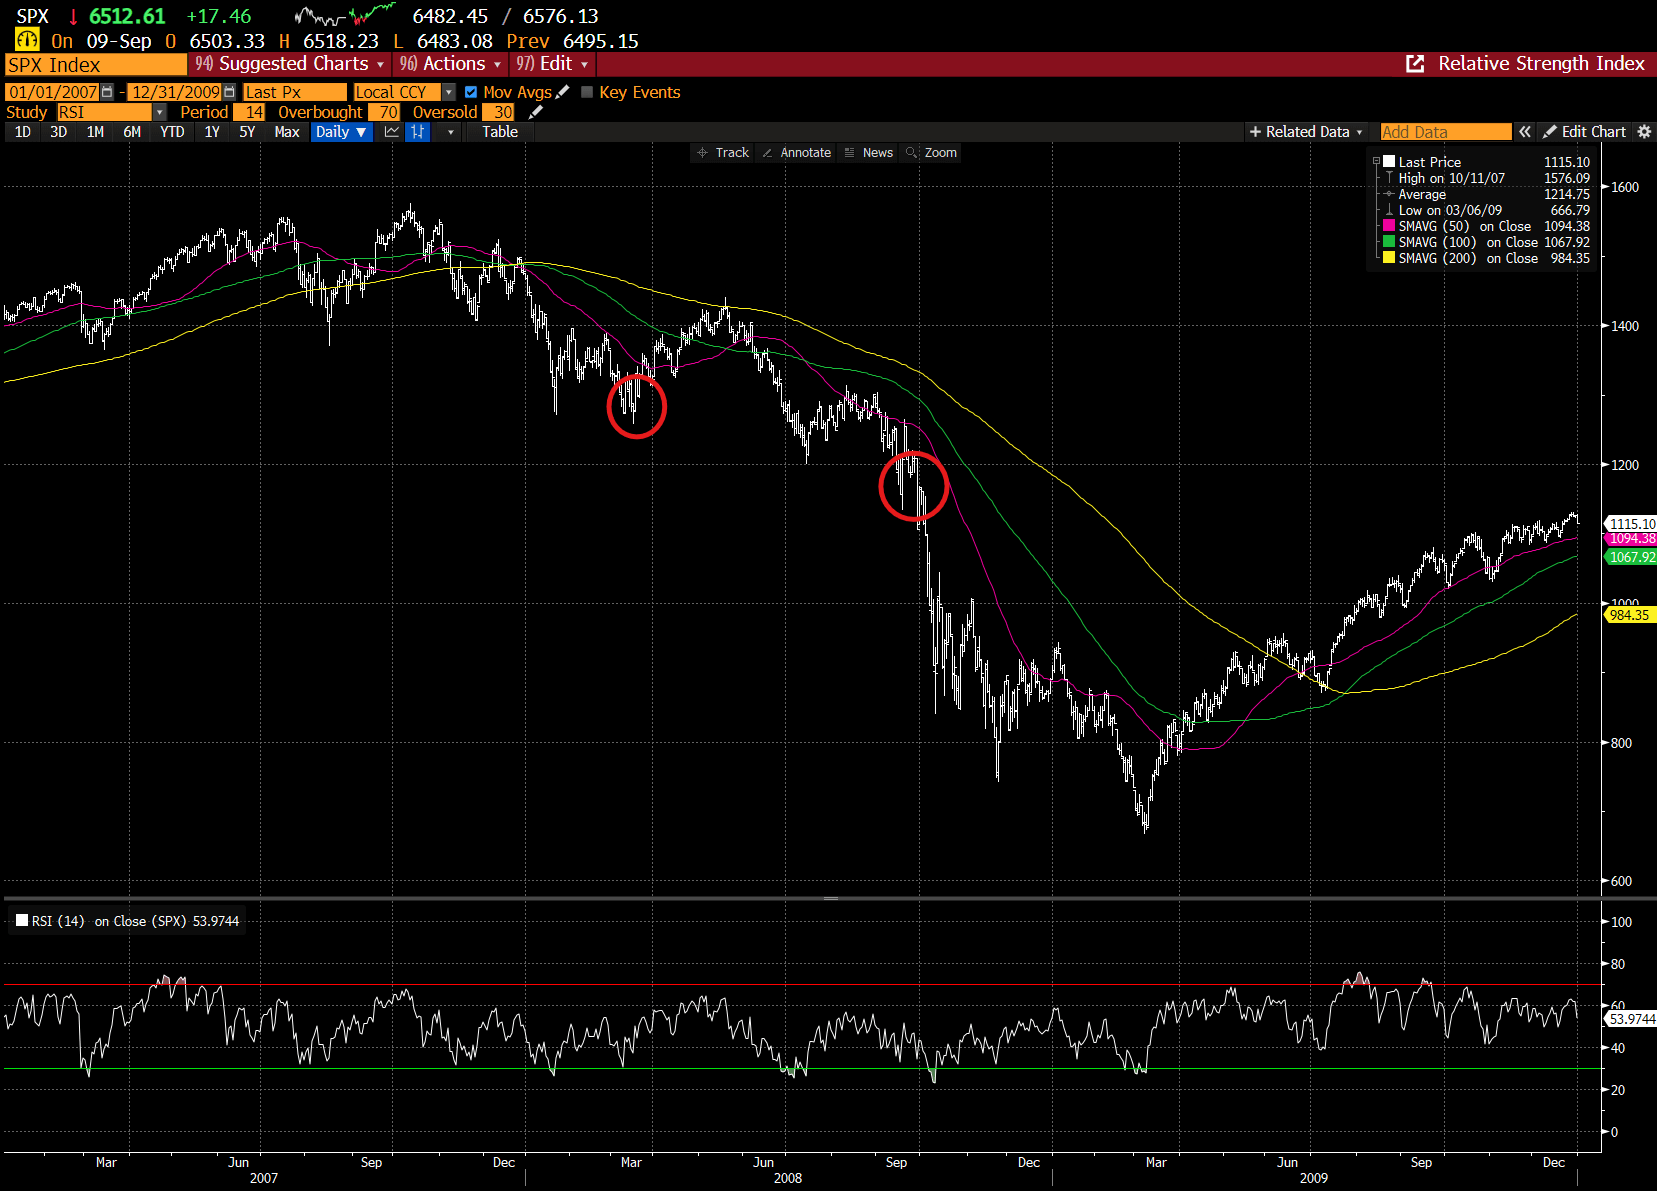Click the Track crosshair tool
This screenshot has width=1657, height=1191.
click(x=723, y=153)
